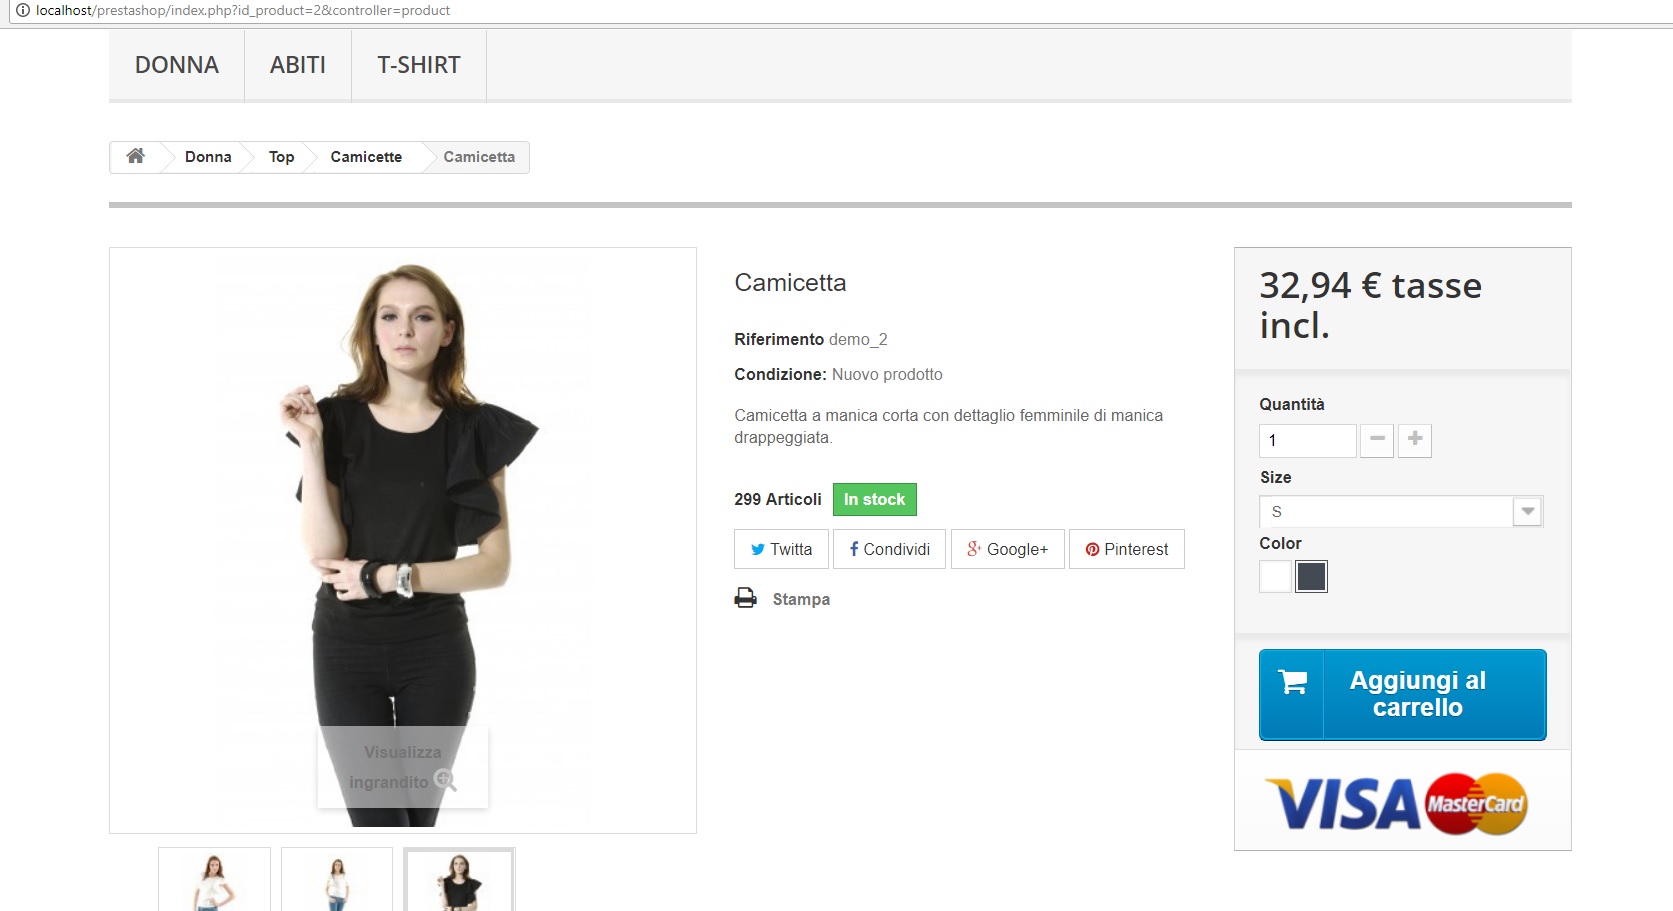Image resolution: width=1673 pixels, height=911 pixels.
Task: Click the quantity input field
Action: point(1308,440)
